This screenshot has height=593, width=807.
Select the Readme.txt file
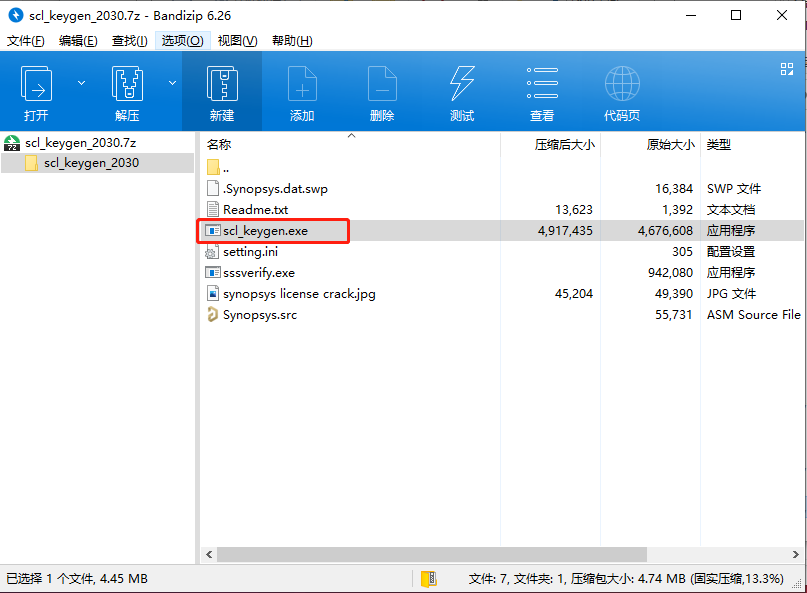(x=256, y=210)
